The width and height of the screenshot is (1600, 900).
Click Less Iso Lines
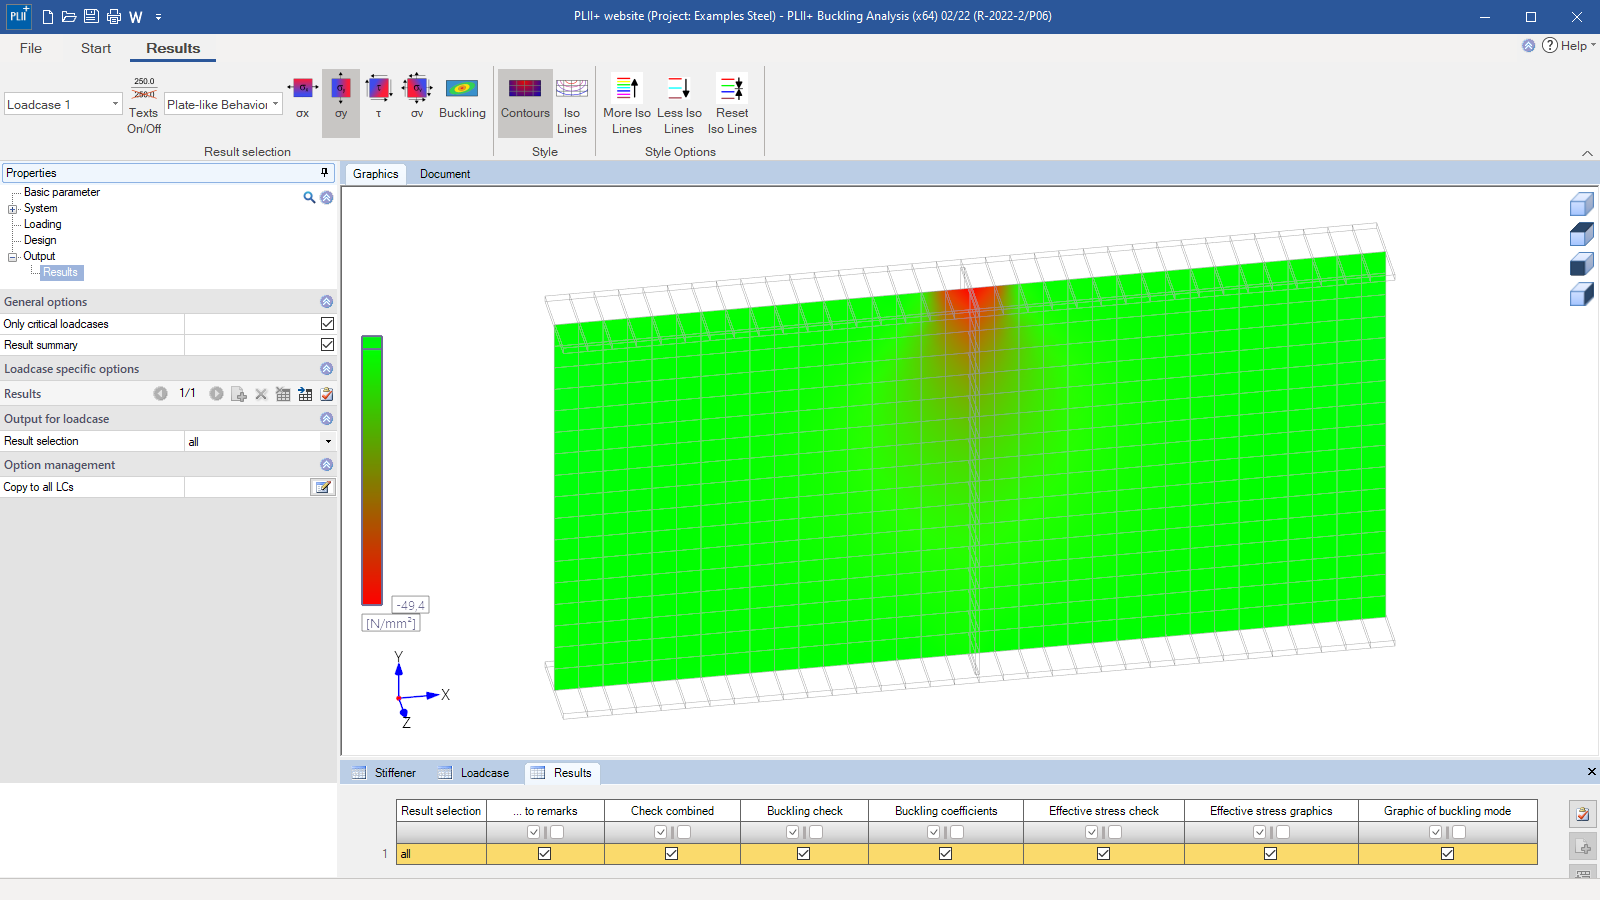pyautogui.click(x=679, y=105)
